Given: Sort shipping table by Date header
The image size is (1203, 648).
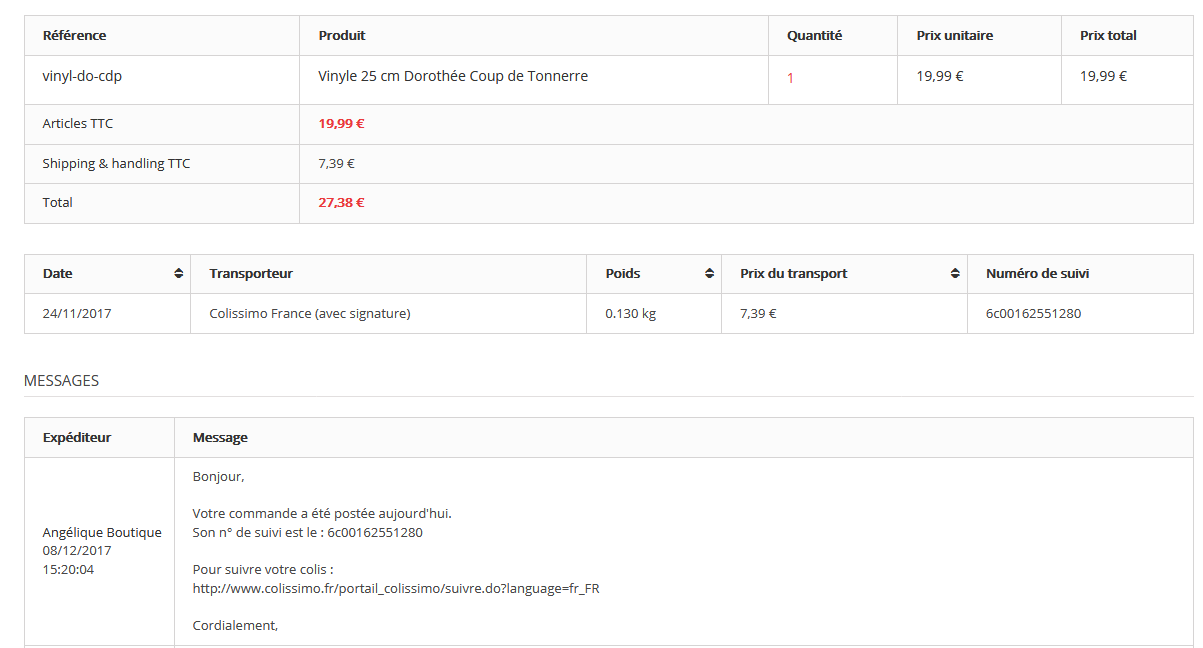Looking at the screenshot, I should tap(58, 274).
